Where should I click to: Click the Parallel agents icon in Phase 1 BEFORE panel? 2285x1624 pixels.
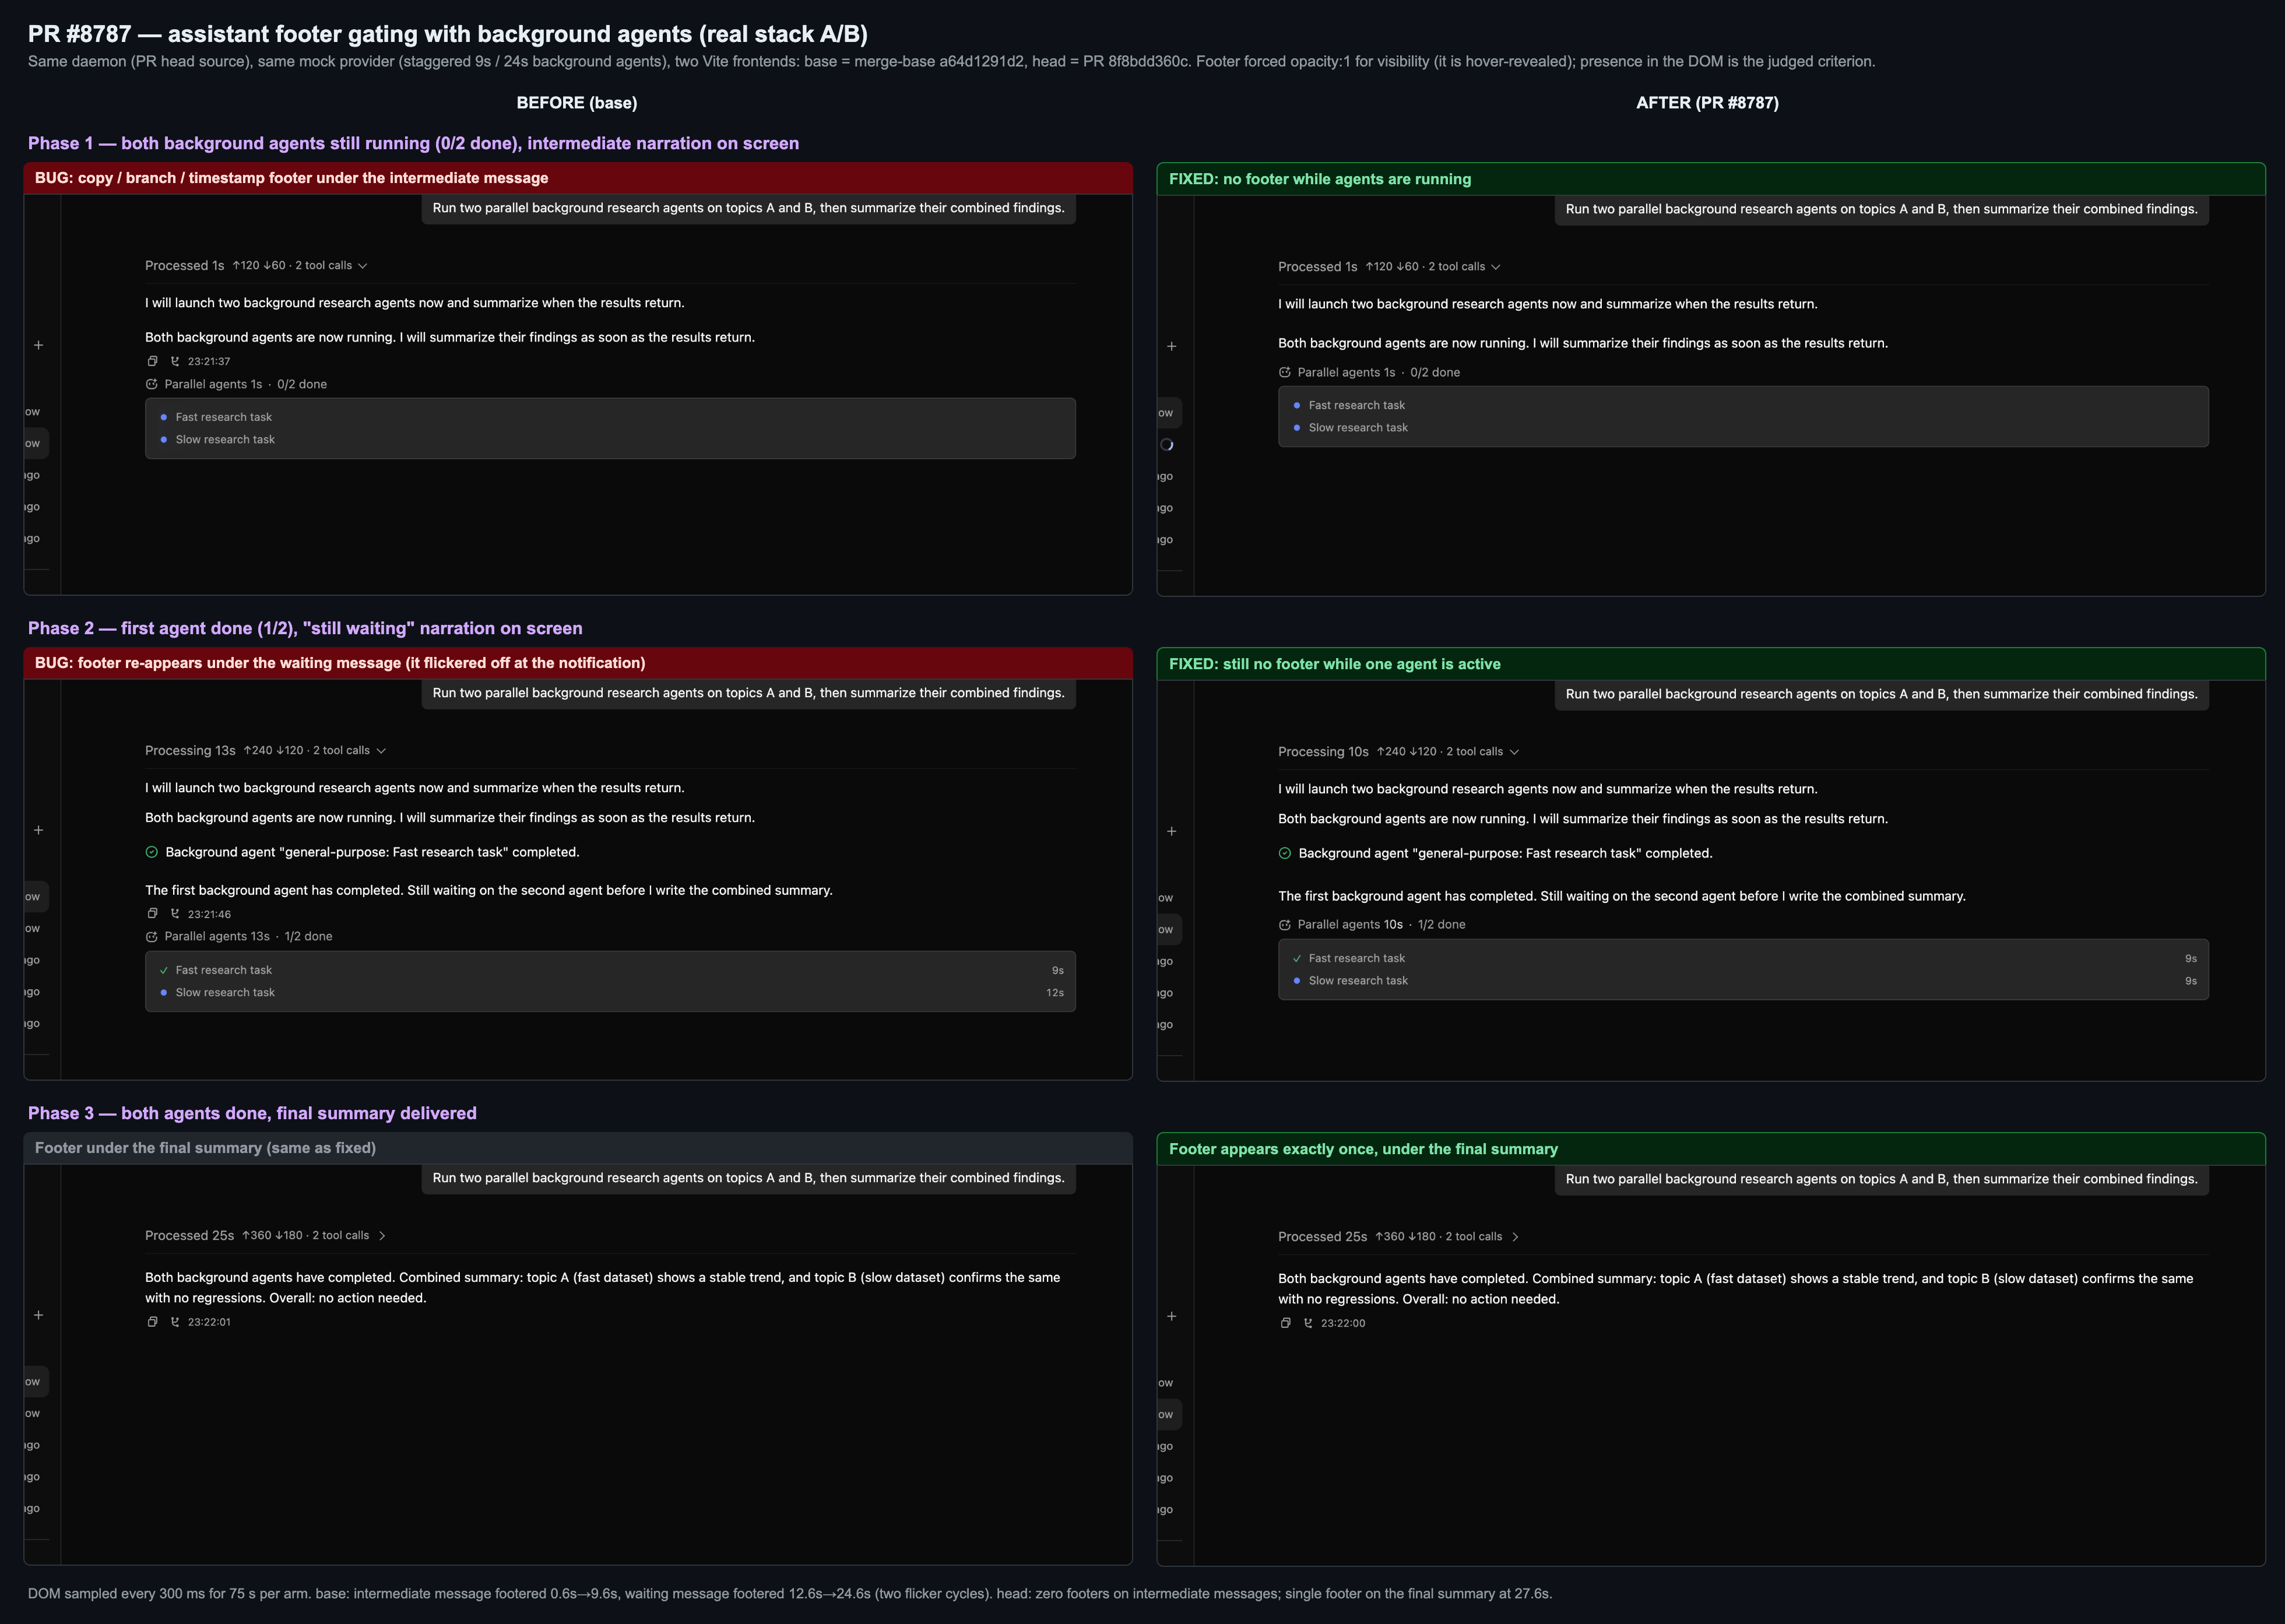(151, 384)
